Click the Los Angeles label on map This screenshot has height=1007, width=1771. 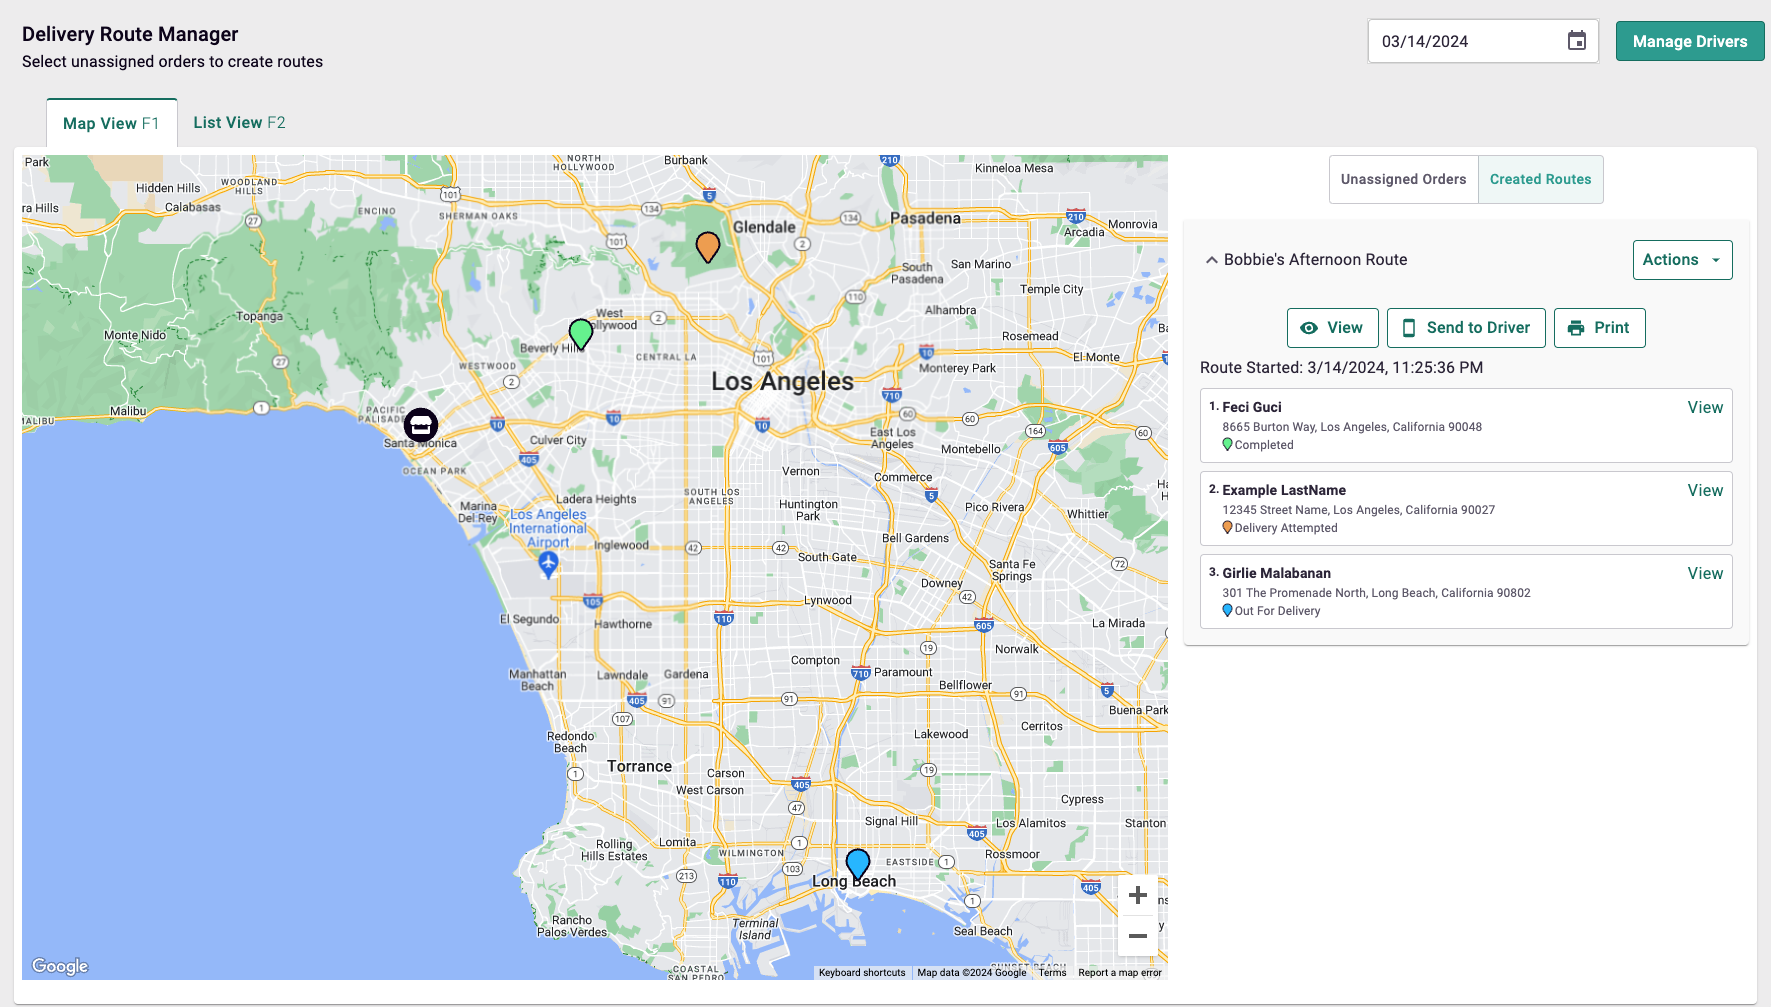[782, 381]
